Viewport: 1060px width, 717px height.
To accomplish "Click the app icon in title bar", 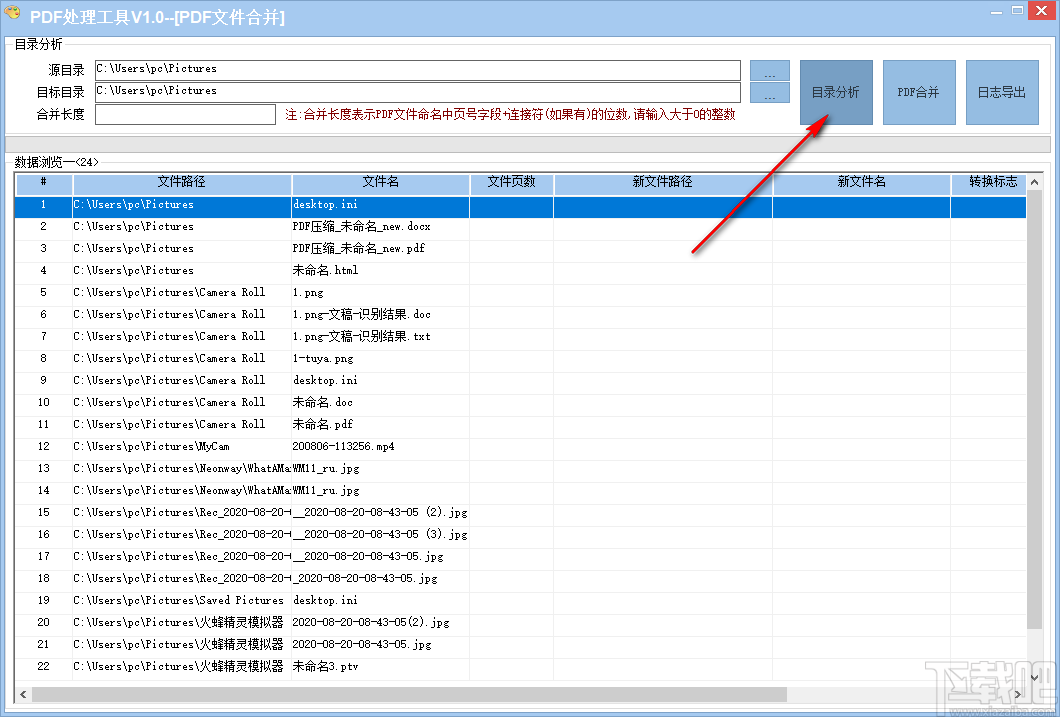I will 13,14.
